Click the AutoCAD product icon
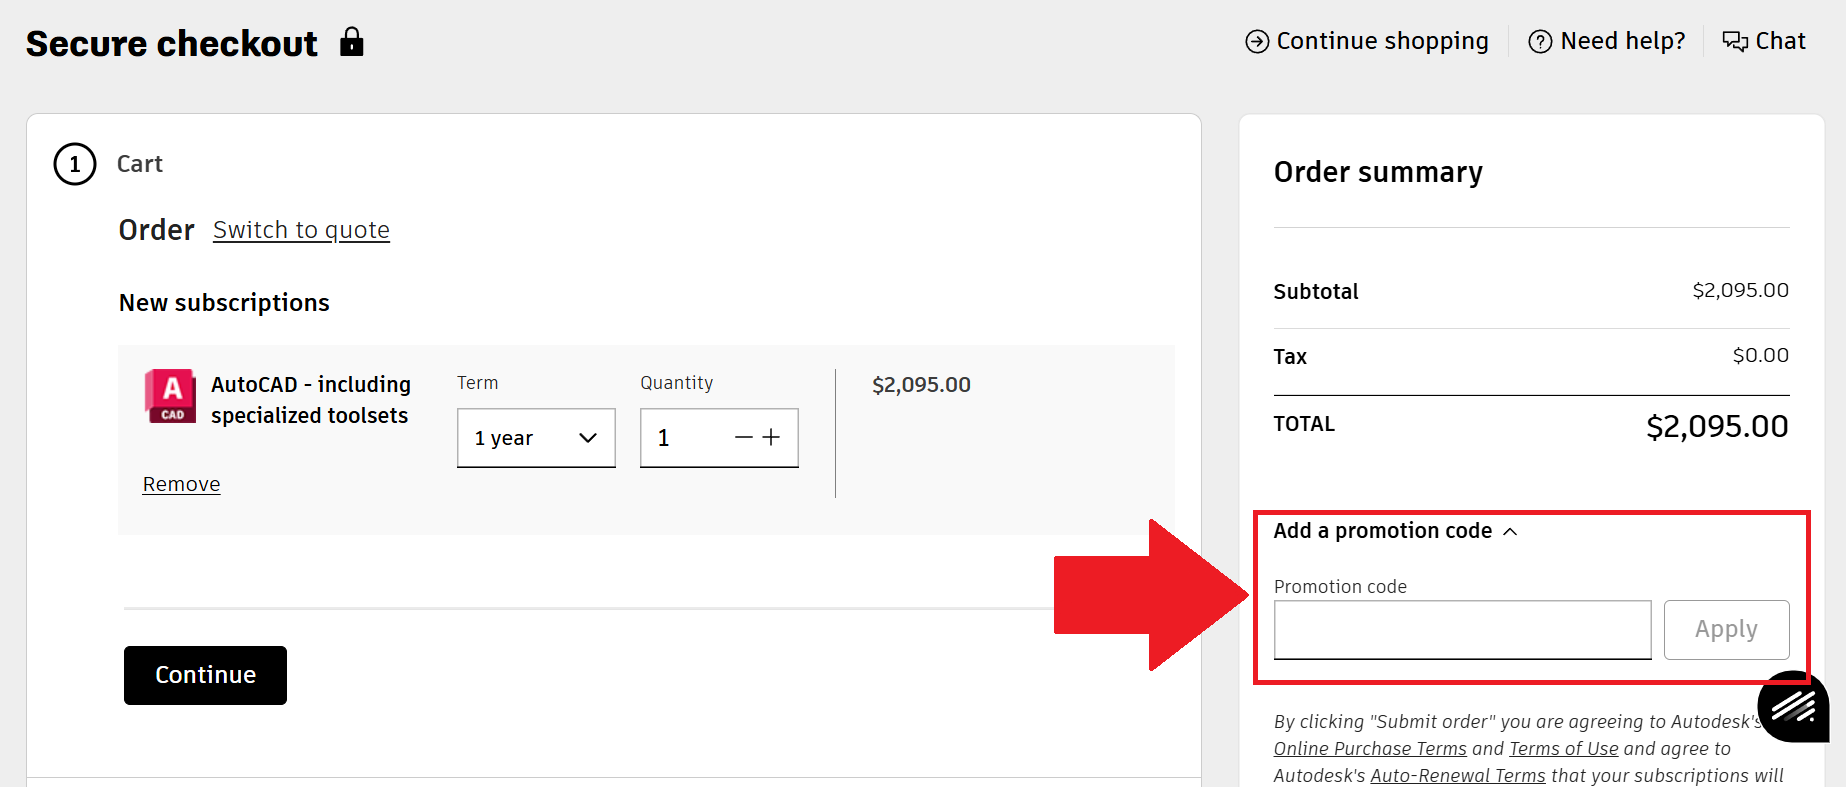The width and height of the screenshot is (1846, 787). pyautogui.click(x=171, y=396)
